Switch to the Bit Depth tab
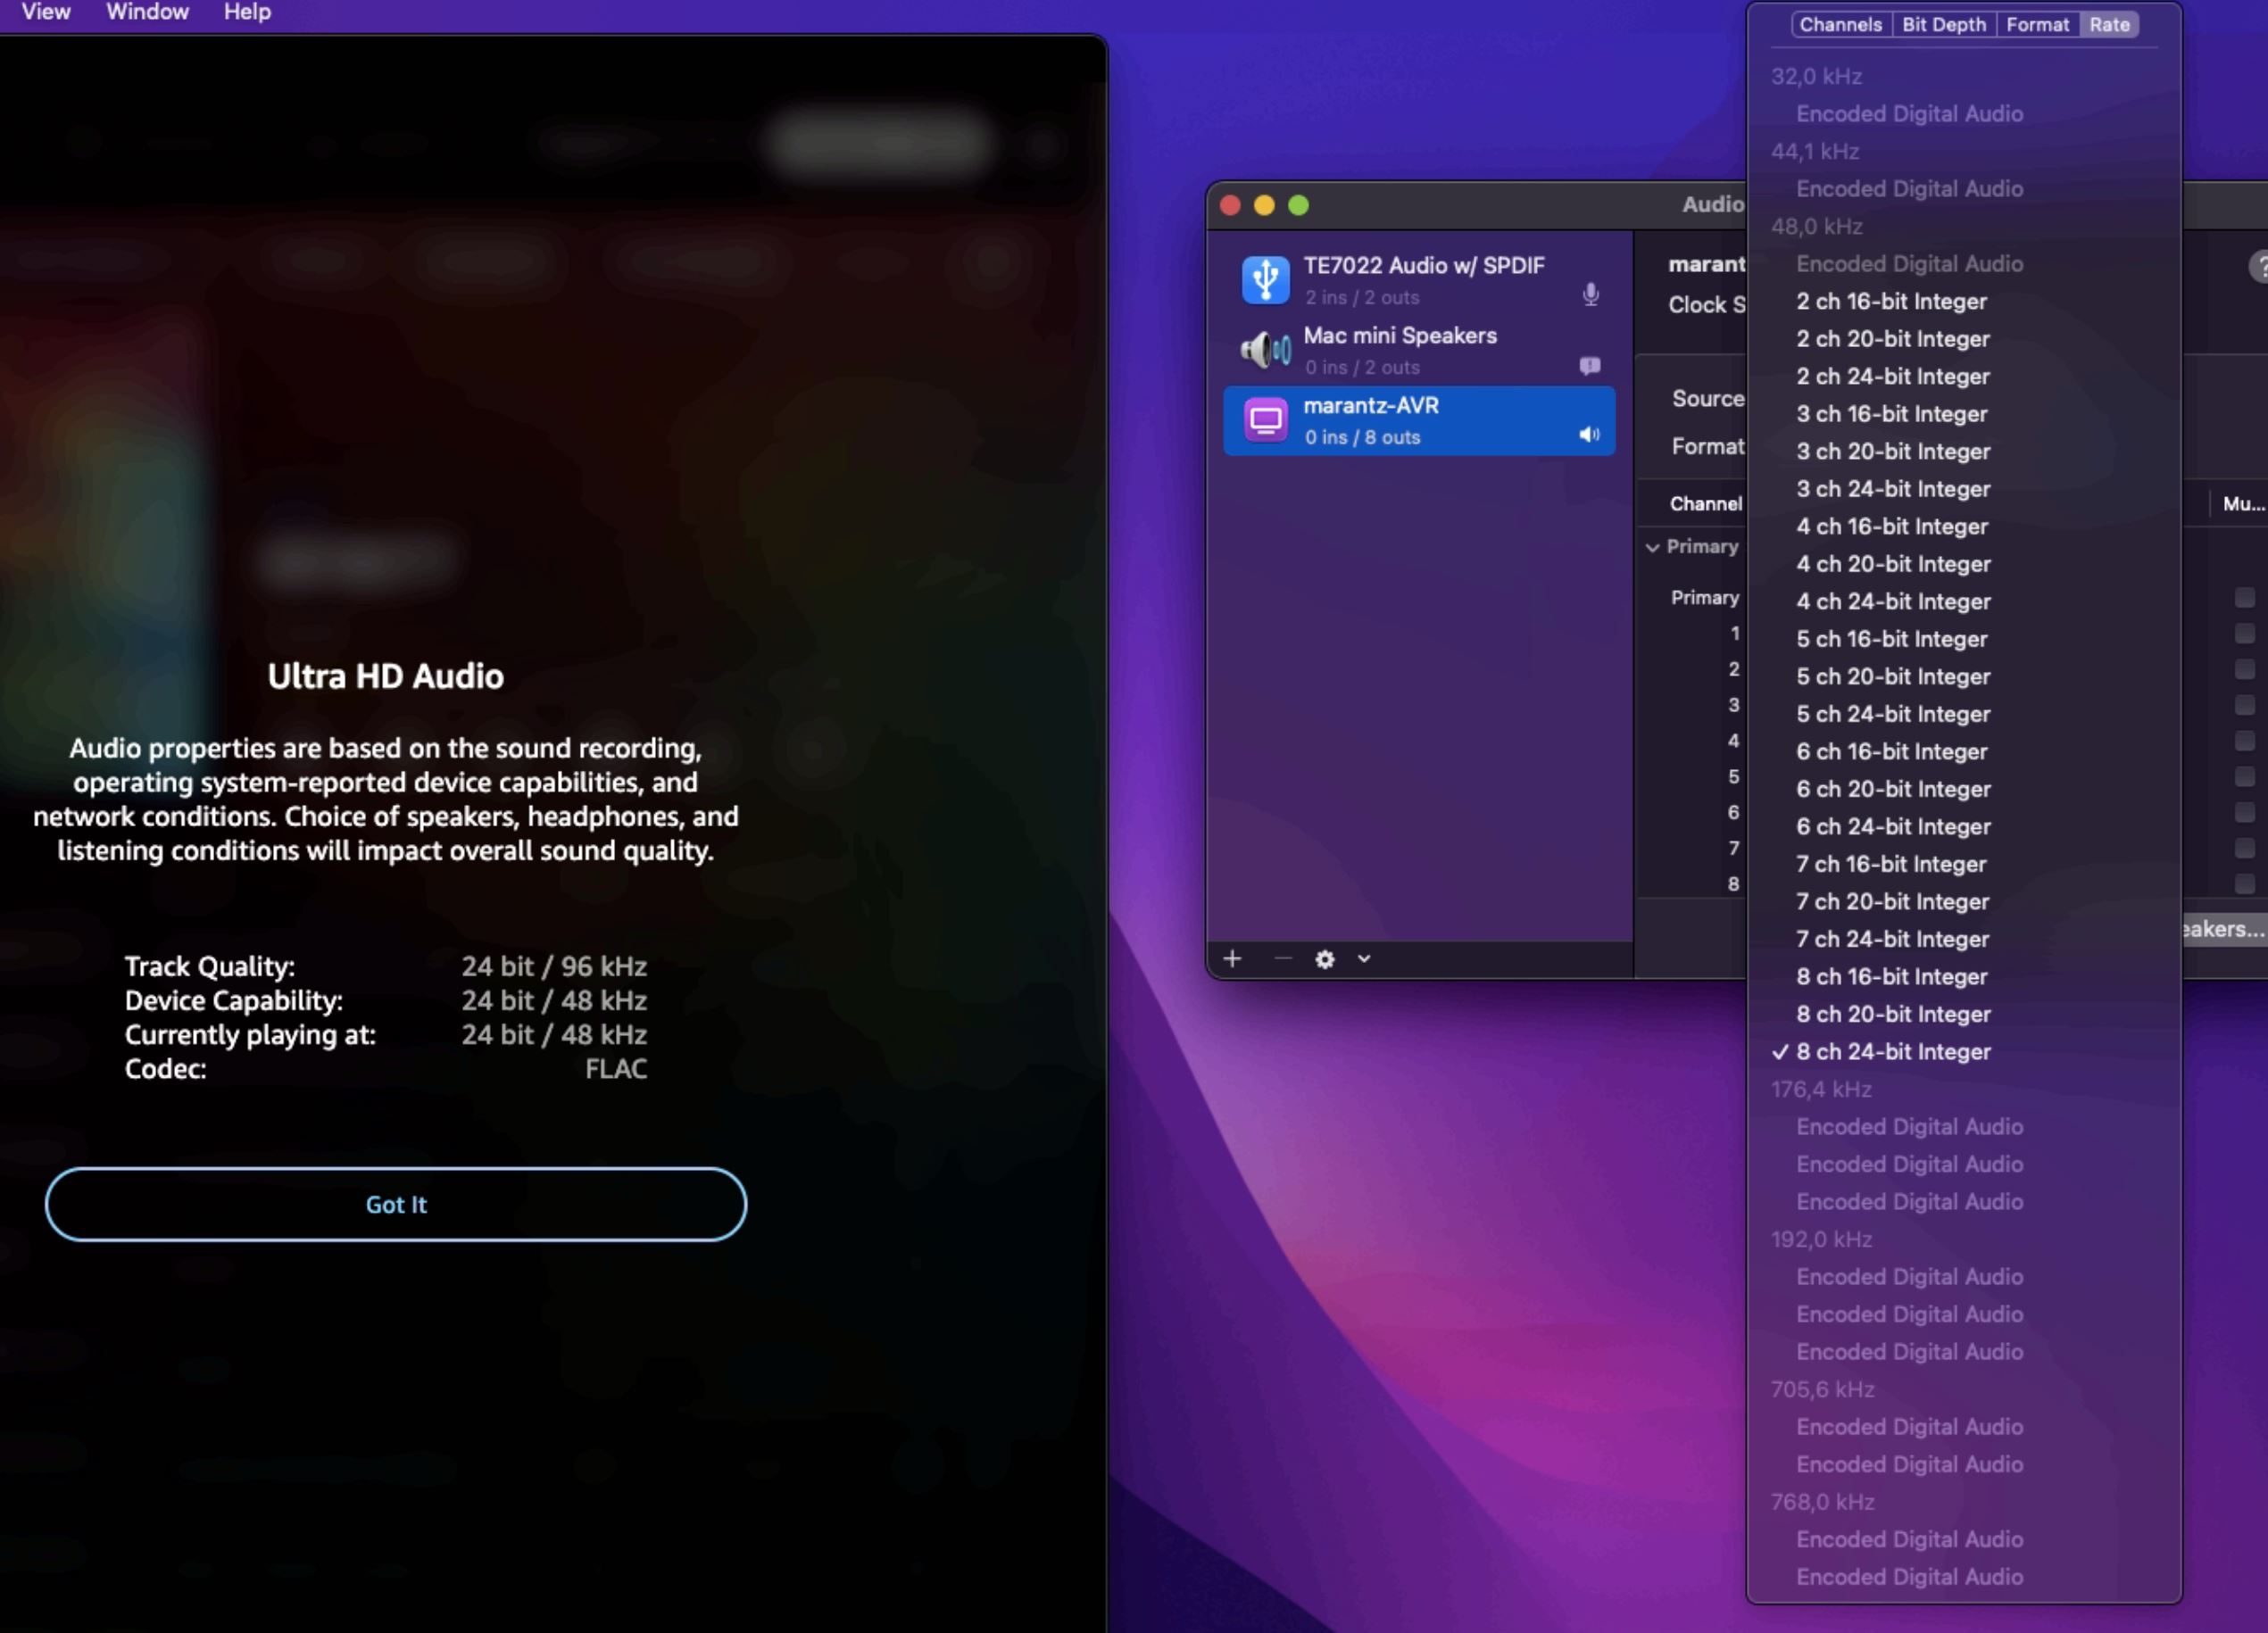 tap(1943, 25)
